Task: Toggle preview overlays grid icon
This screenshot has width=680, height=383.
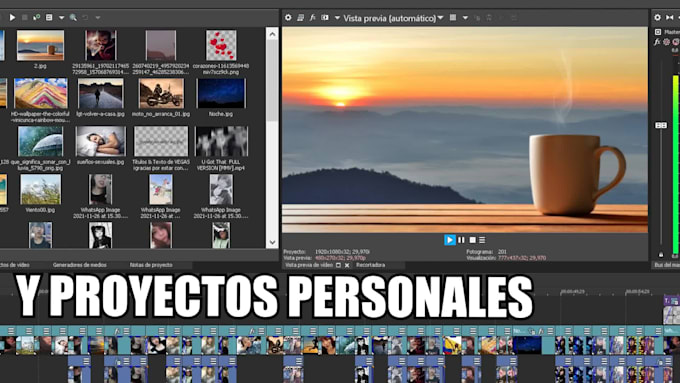Action: pos(453,18)
